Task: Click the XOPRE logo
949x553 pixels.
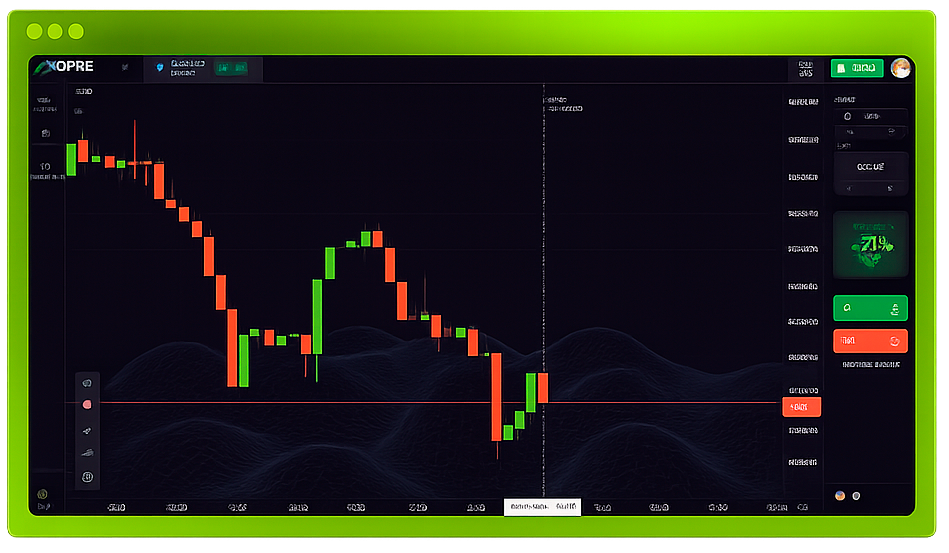Action: [64, 67]
